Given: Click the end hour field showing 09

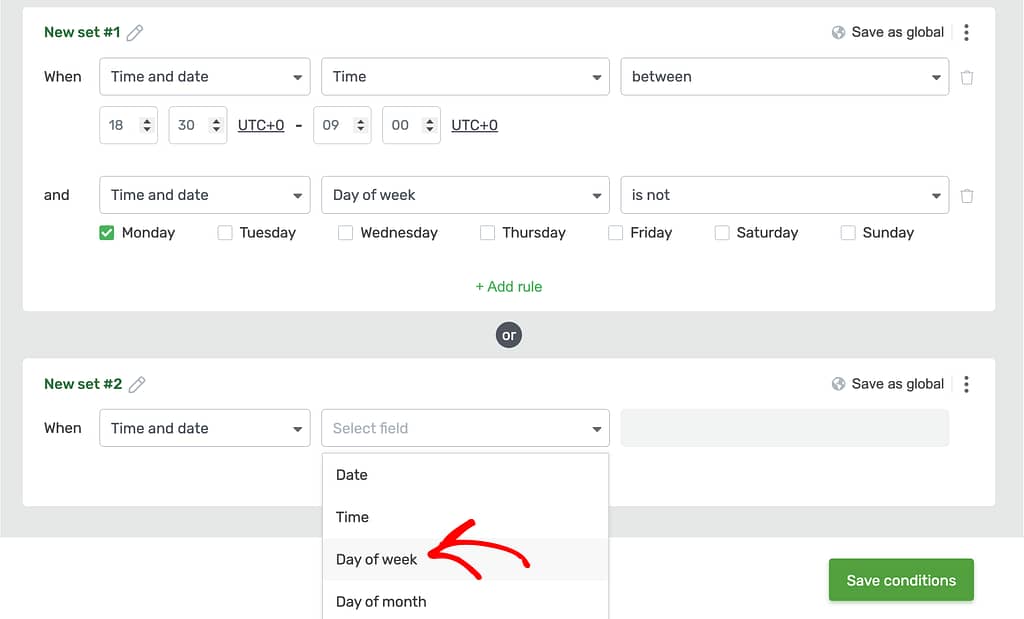Looking at the screenshot, I should [342, 125].
